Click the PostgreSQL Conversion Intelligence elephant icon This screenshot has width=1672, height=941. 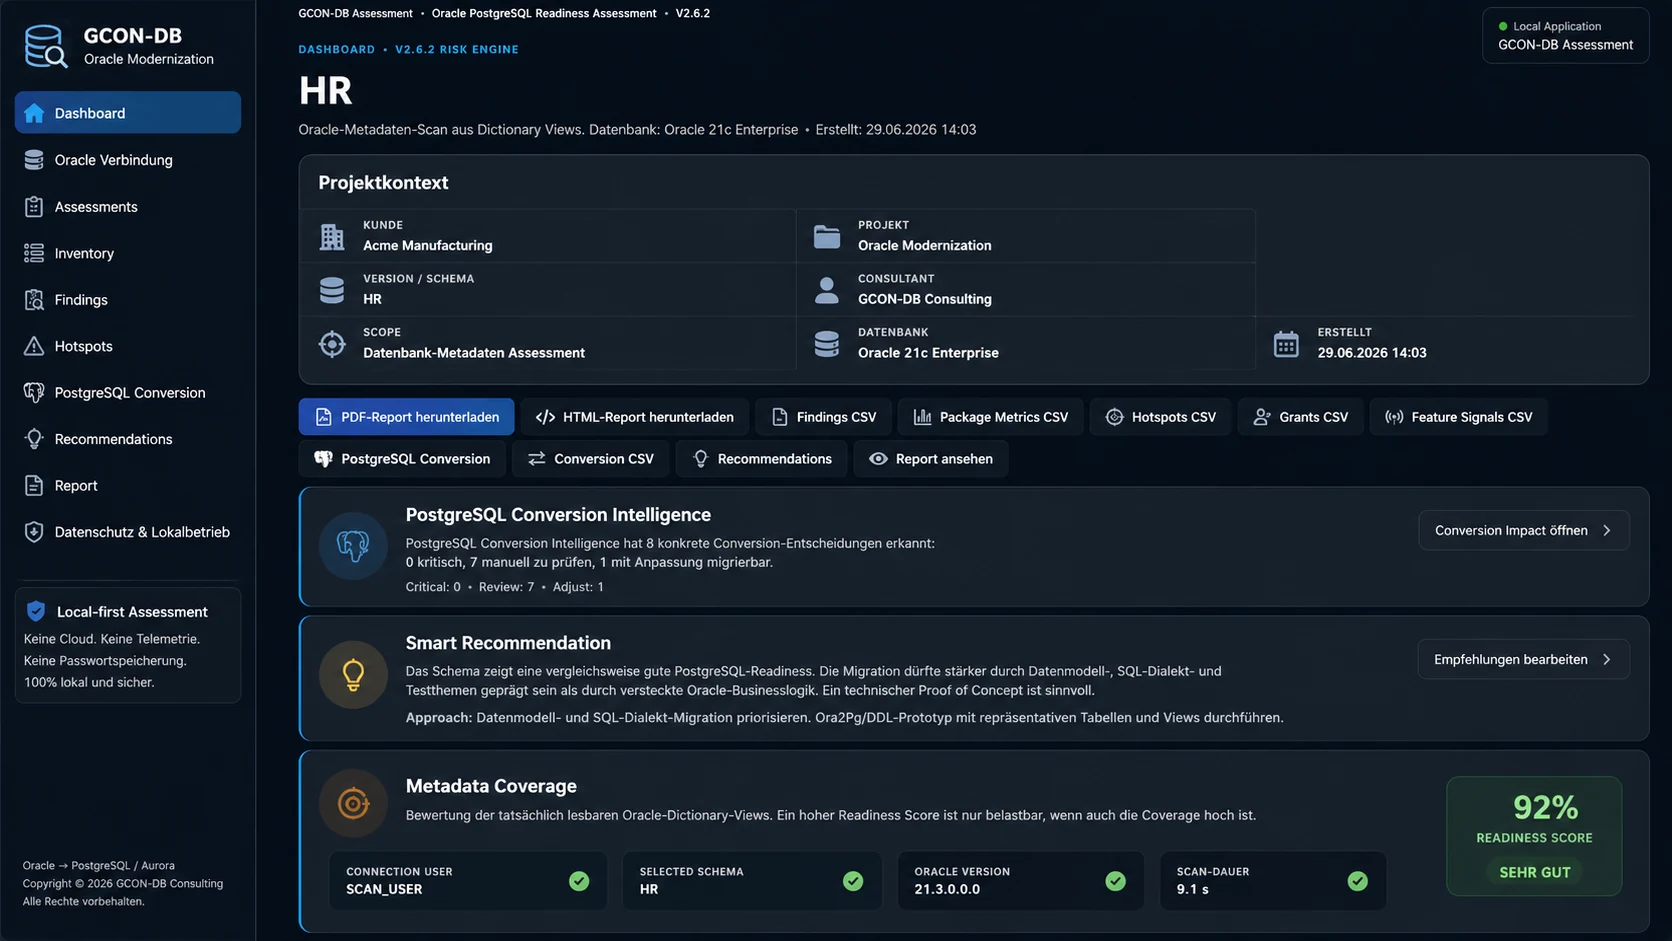click(353, 546)
